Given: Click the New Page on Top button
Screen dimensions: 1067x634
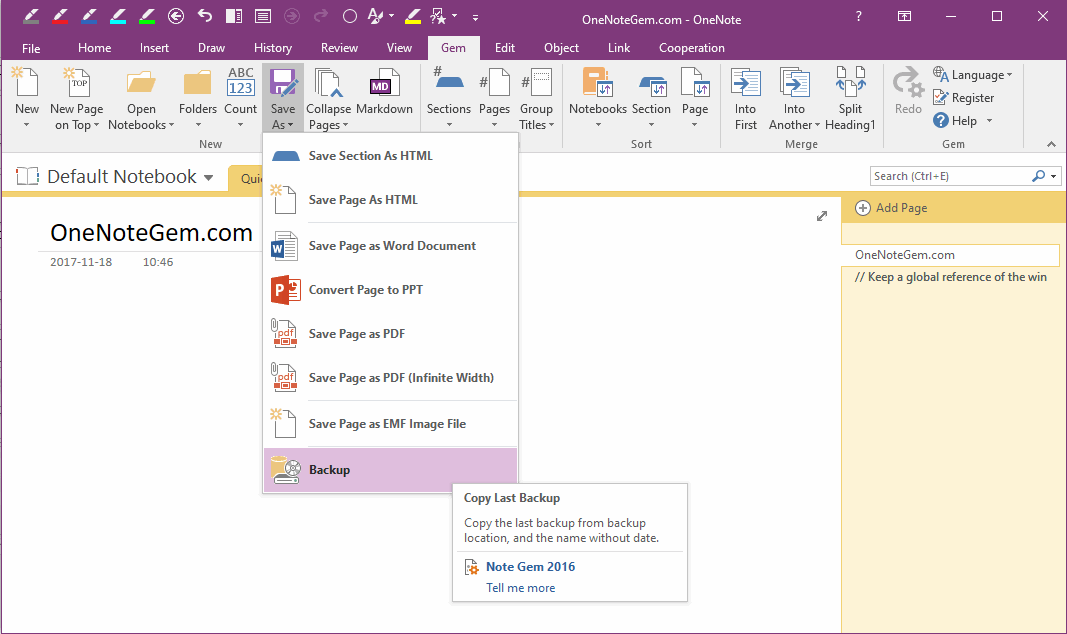Looking at the screenshot, I should point(76,99).
